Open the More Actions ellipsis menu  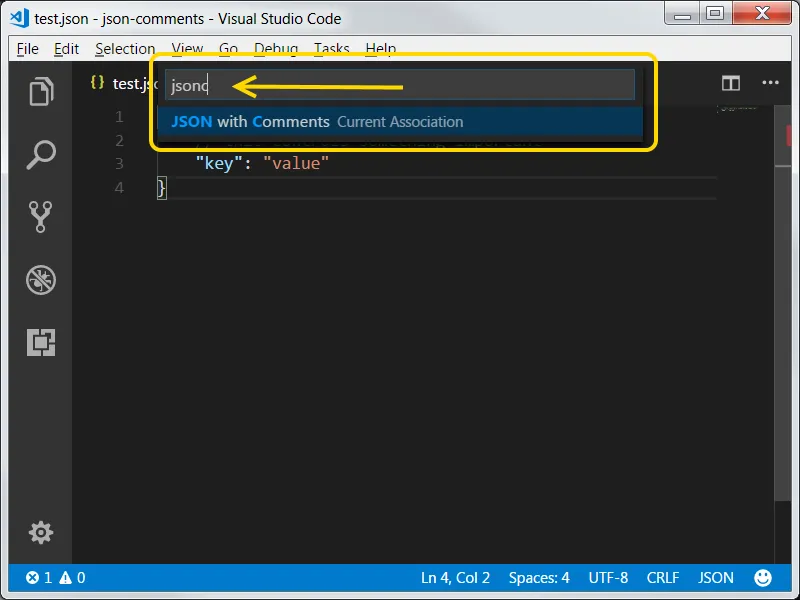[770, 83]
